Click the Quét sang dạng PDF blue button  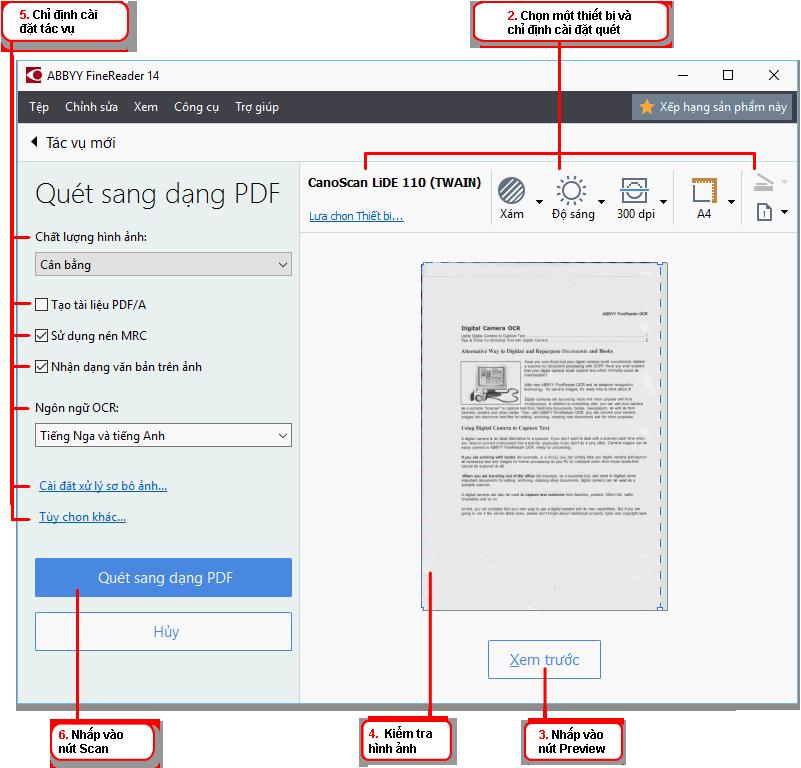coord(163,577)
